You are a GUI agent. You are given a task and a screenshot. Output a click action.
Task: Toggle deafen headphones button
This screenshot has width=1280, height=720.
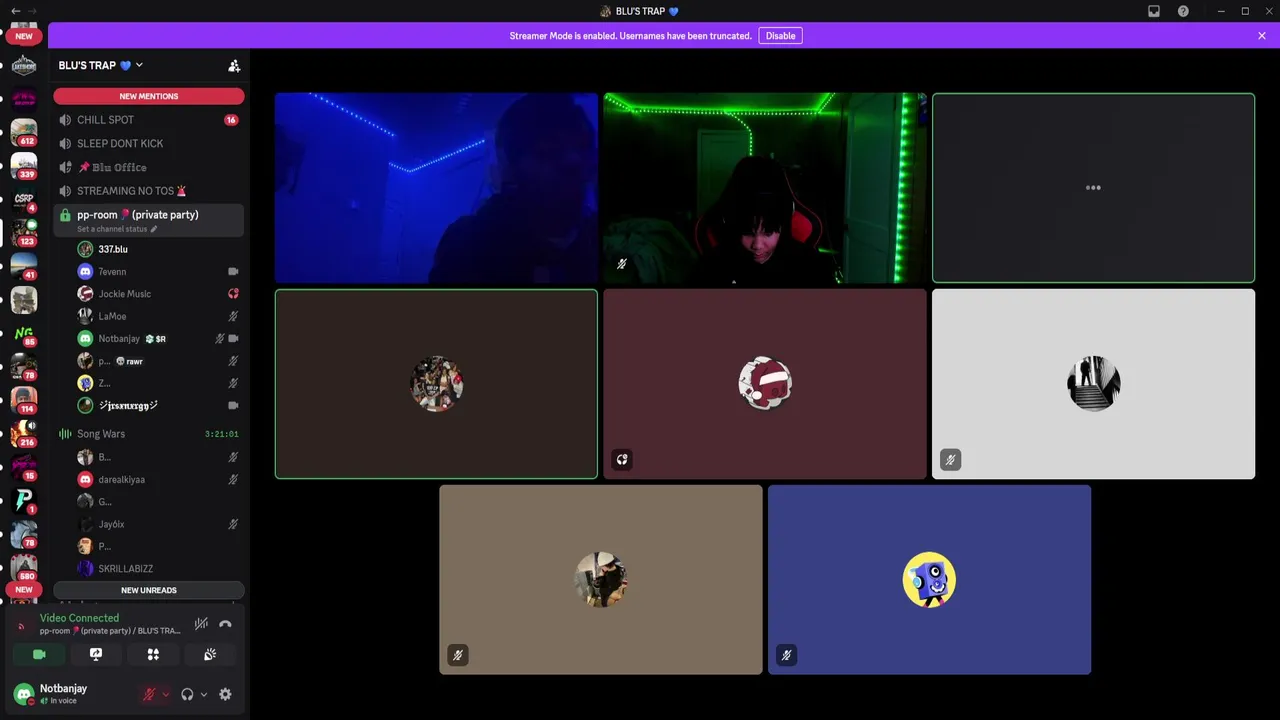click(x=187, y=694)
